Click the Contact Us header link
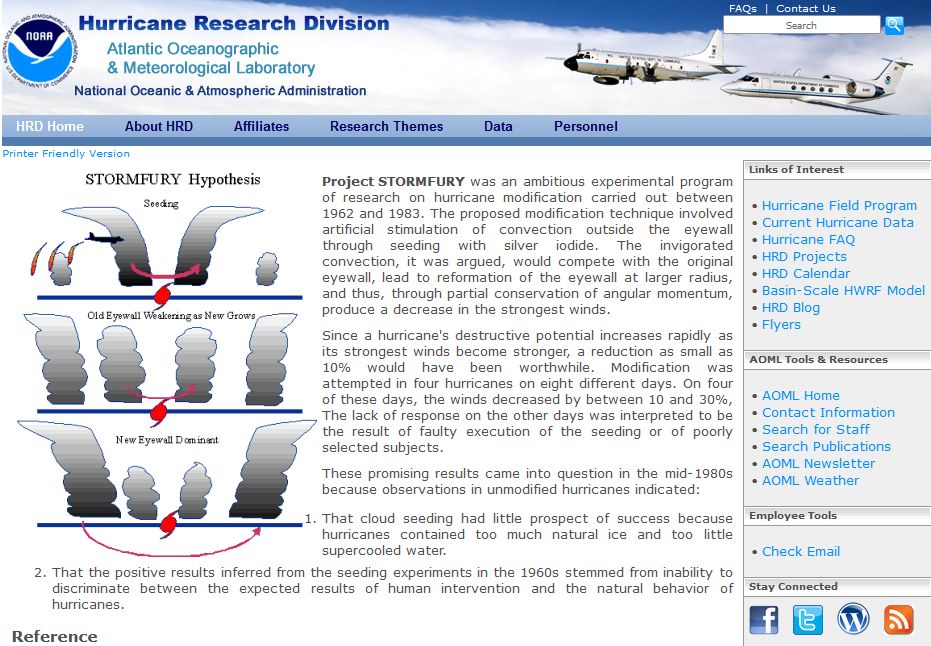The height and width of the screenshot is (646, 931). click(806, 8)
